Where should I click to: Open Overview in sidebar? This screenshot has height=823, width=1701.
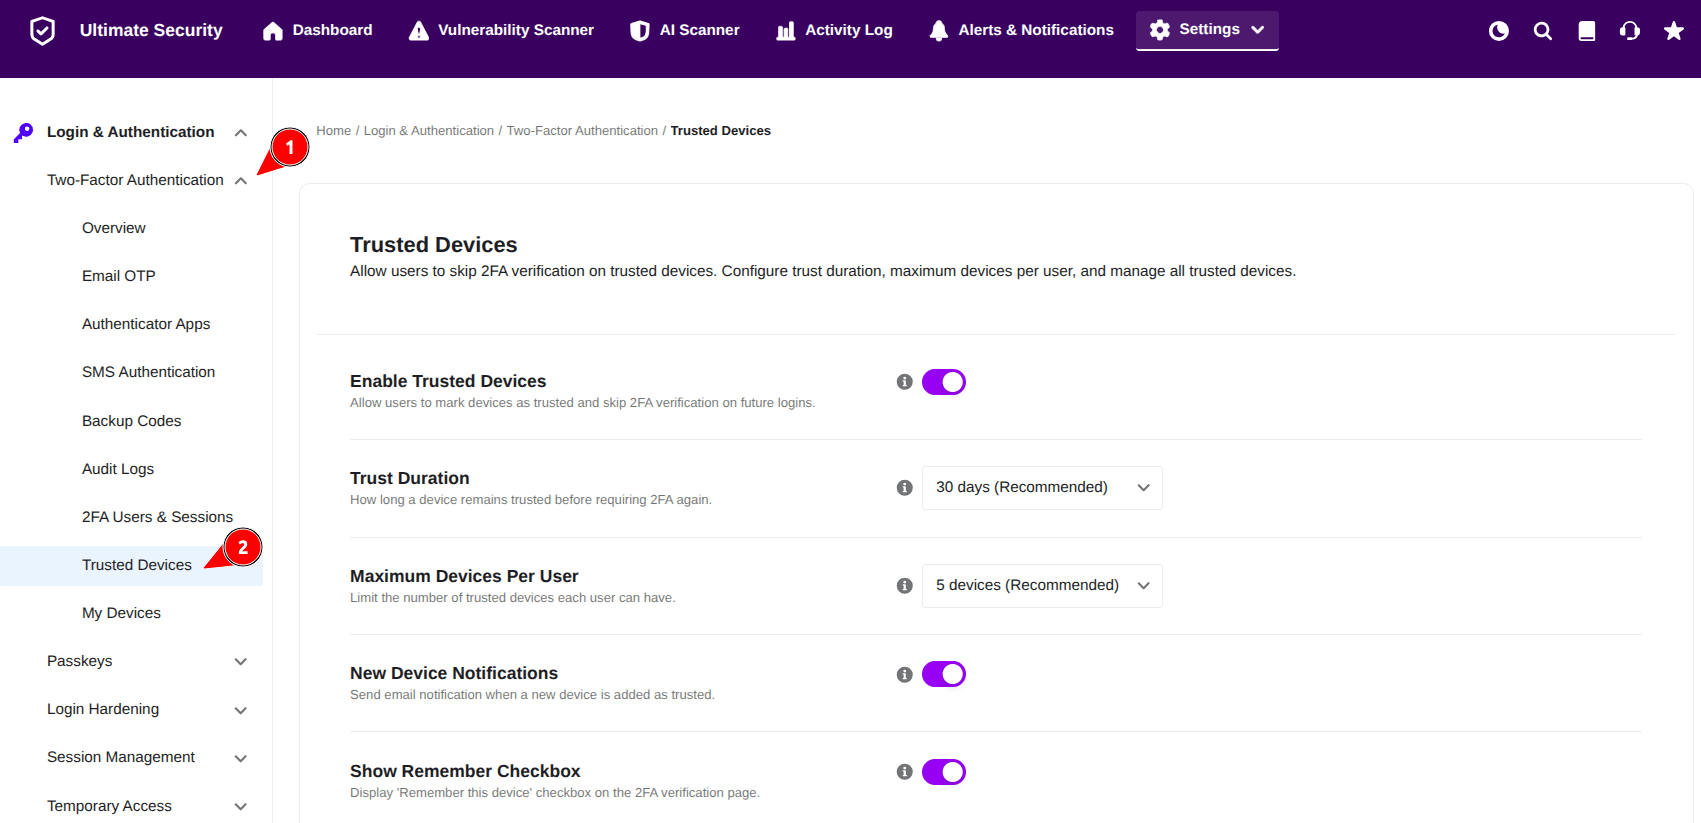coord(114,228)
